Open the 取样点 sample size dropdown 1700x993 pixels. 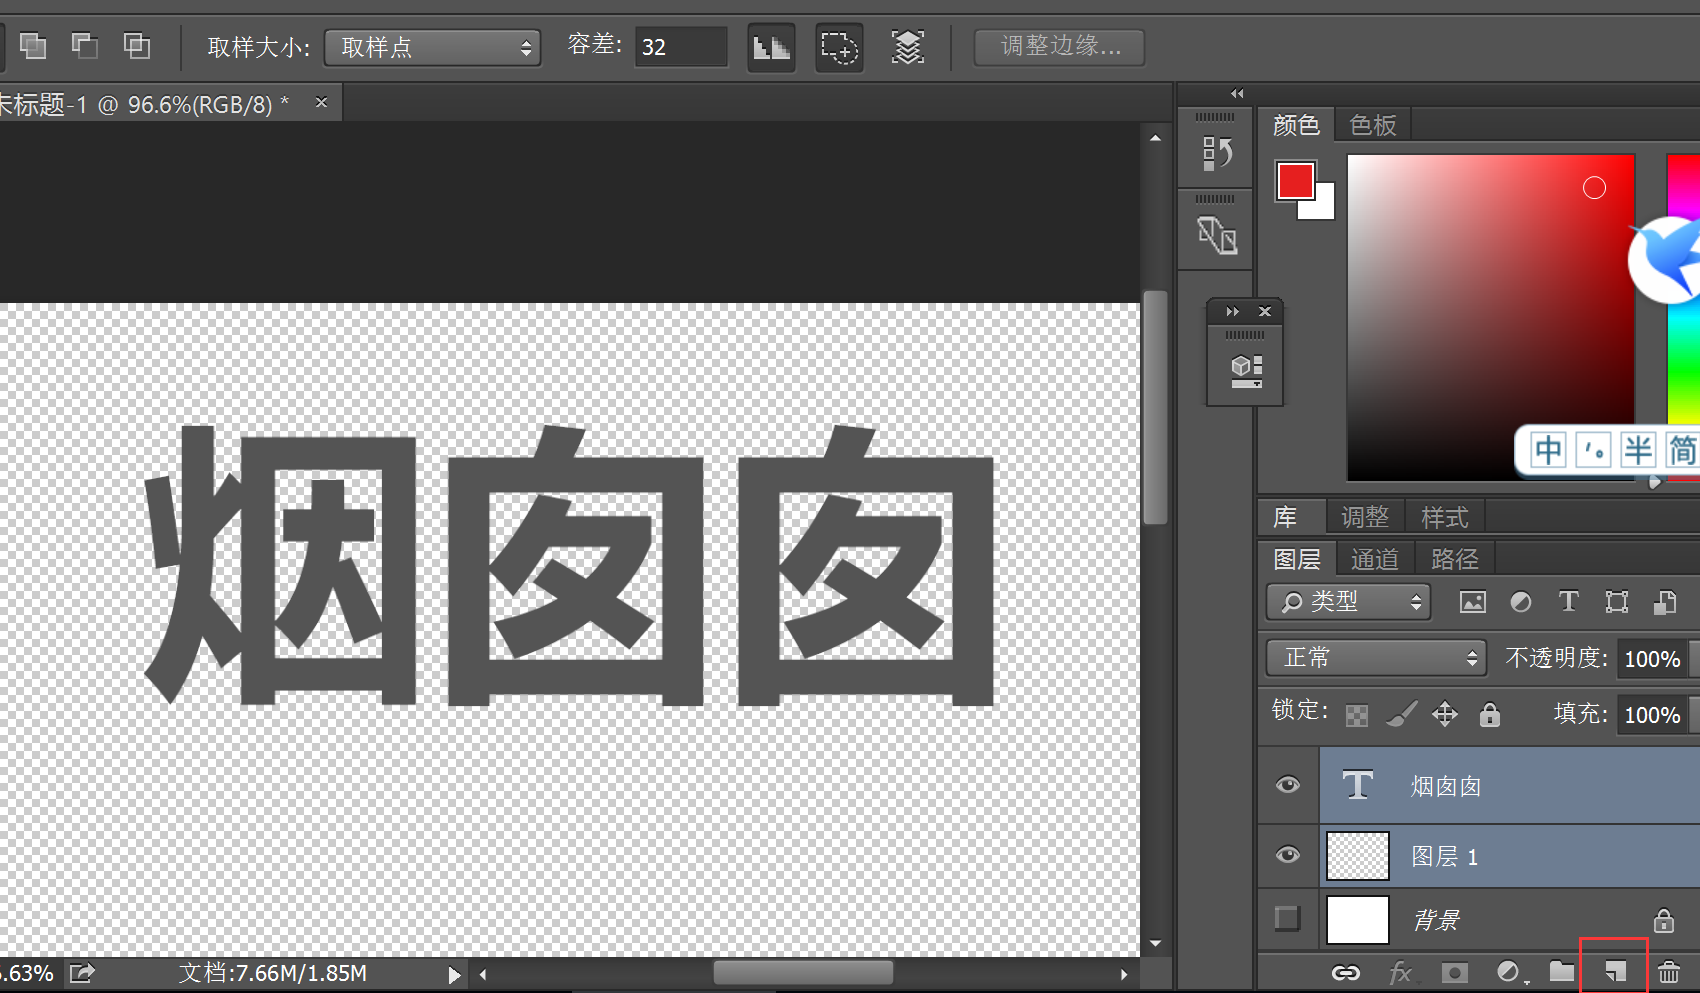click(432, 47)
